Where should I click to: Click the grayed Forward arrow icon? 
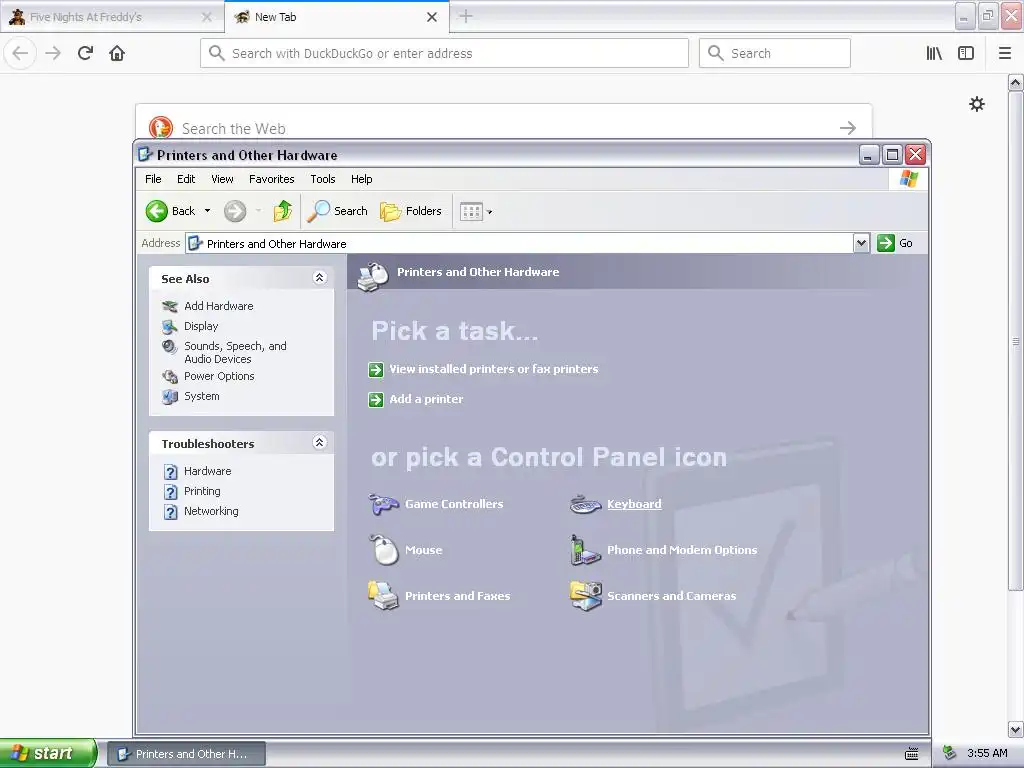pyautogui.click(x=235, y=211)
